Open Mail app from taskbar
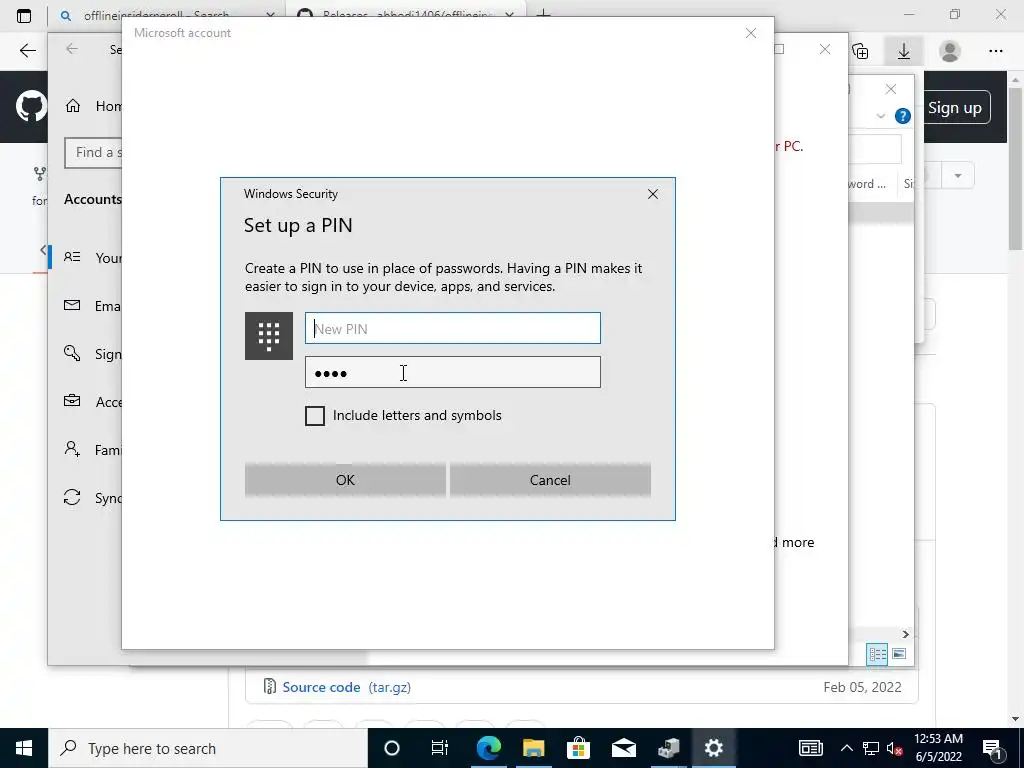 click(x=624, y=748)
